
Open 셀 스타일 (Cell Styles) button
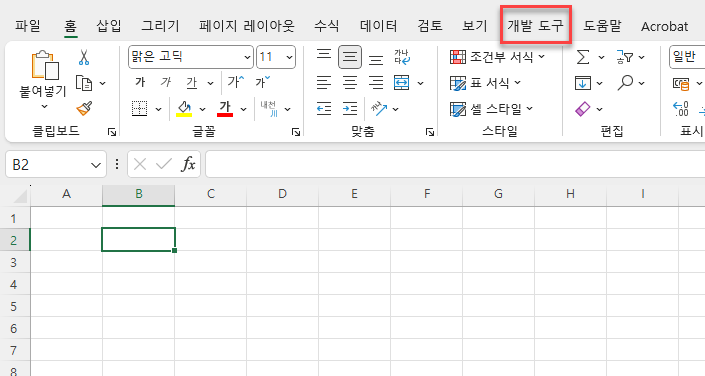click(x=491, y=109)
